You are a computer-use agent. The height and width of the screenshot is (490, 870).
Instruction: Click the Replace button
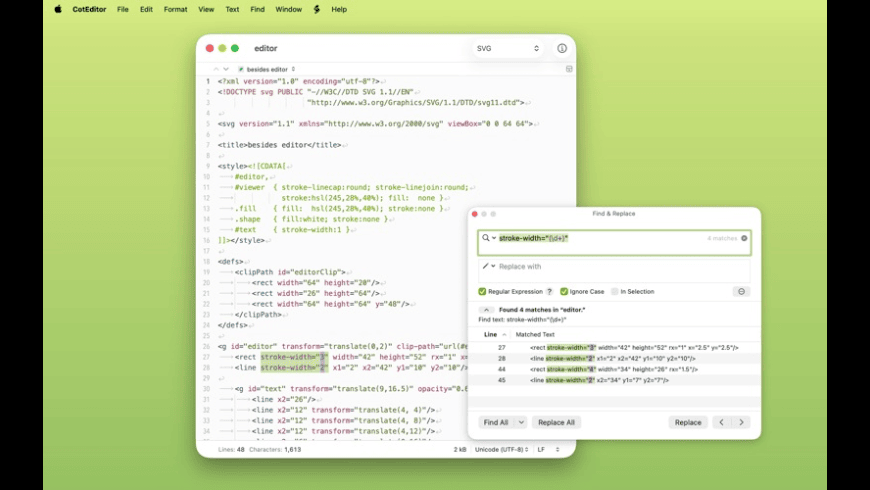click(687, 422)
